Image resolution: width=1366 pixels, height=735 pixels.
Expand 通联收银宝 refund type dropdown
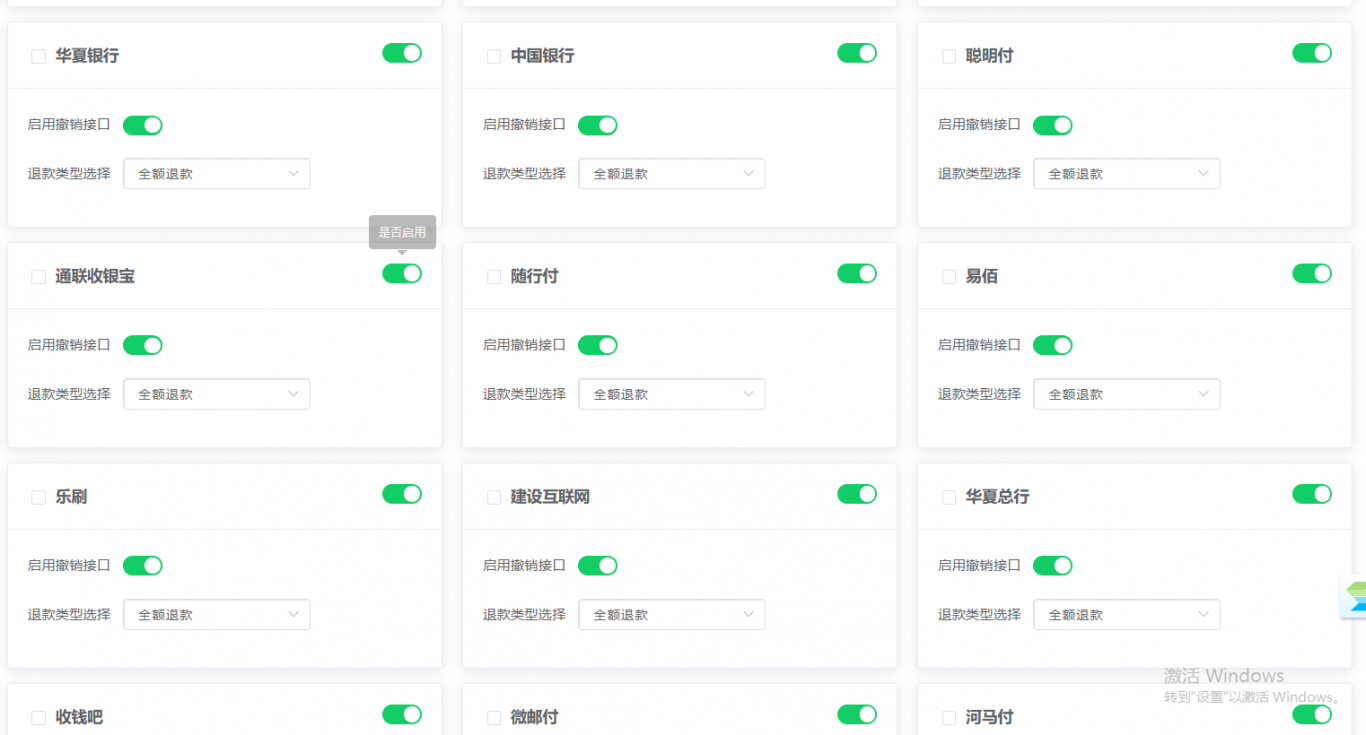(217, 394)
